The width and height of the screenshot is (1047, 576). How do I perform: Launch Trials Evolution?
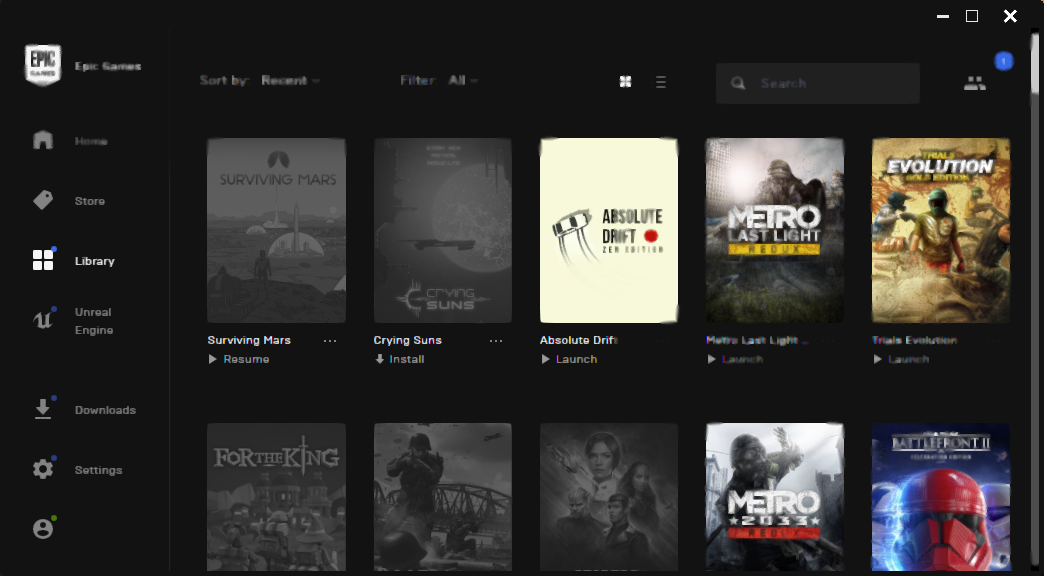901,359
